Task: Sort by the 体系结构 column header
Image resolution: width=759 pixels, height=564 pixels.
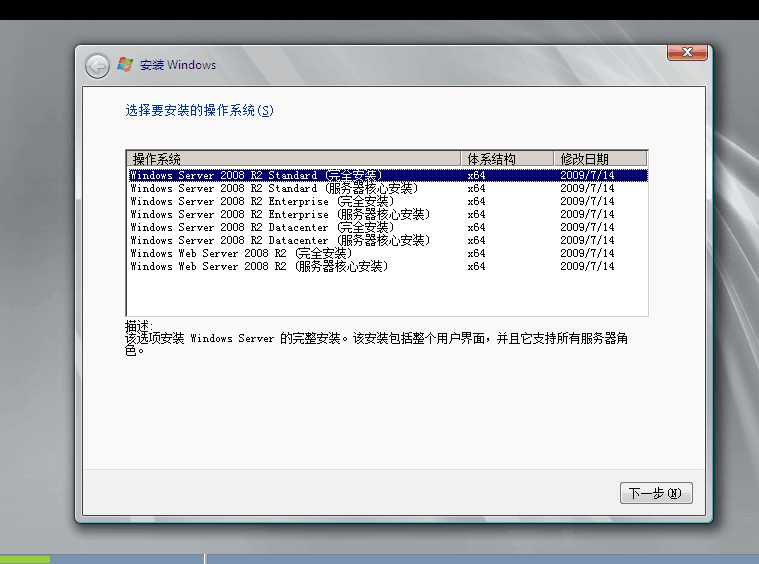Action: tap(507, 159)
